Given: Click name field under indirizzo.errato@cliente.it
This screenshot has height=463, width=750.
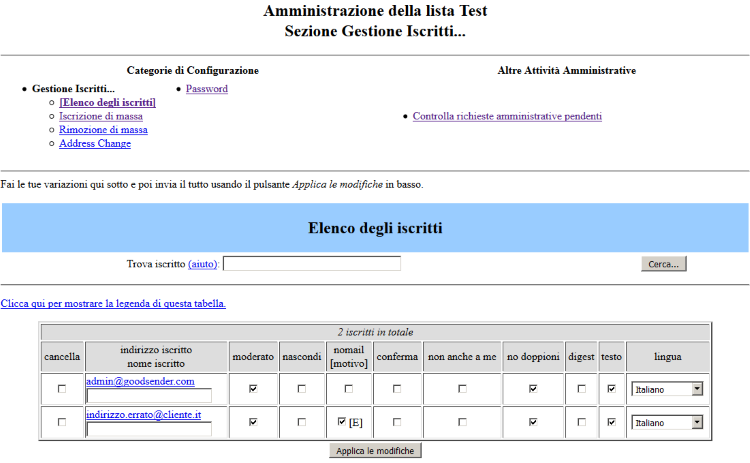Looking at the screenshot, I should tap(149, 429).
